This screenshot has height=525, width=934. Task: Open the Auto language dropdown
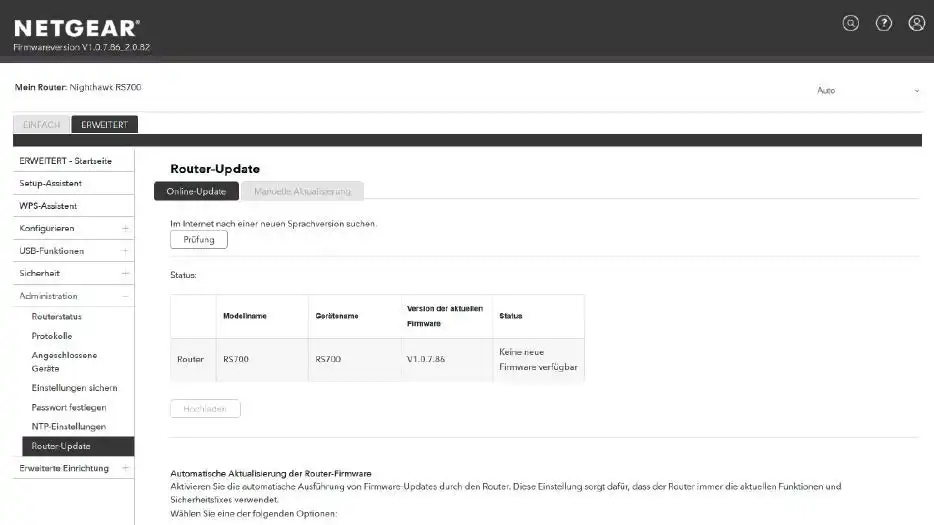point(866,91)
